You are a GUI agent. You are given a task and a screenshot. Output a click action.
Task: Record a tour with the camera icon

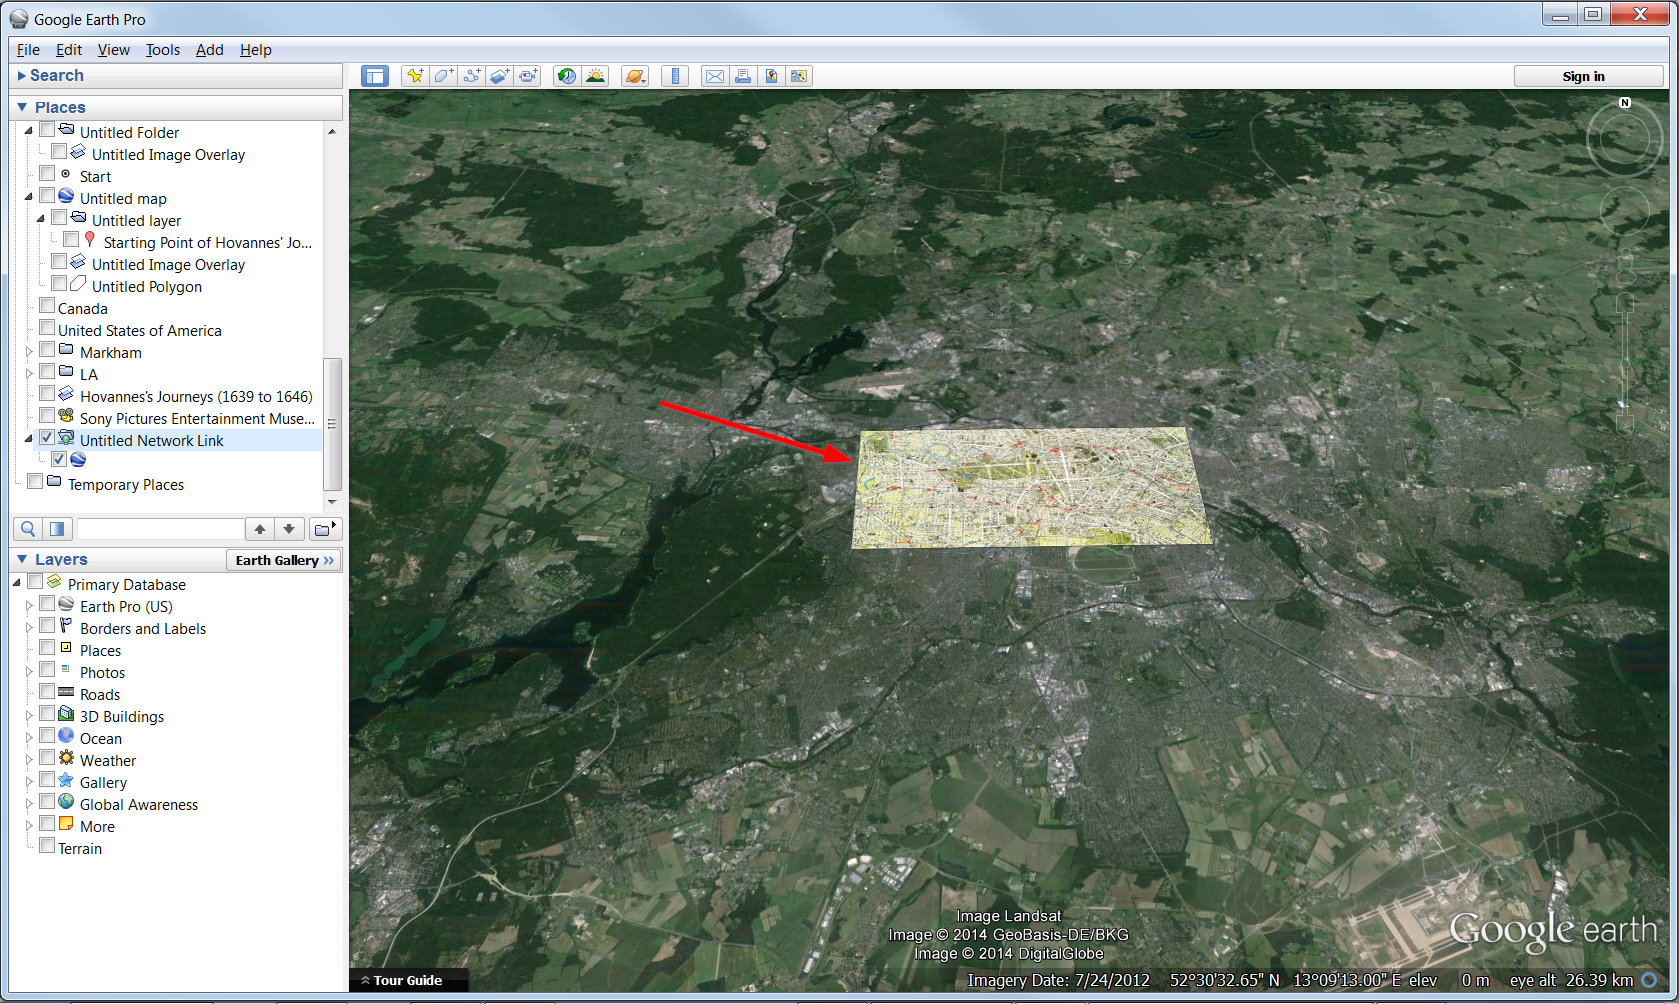528,76
